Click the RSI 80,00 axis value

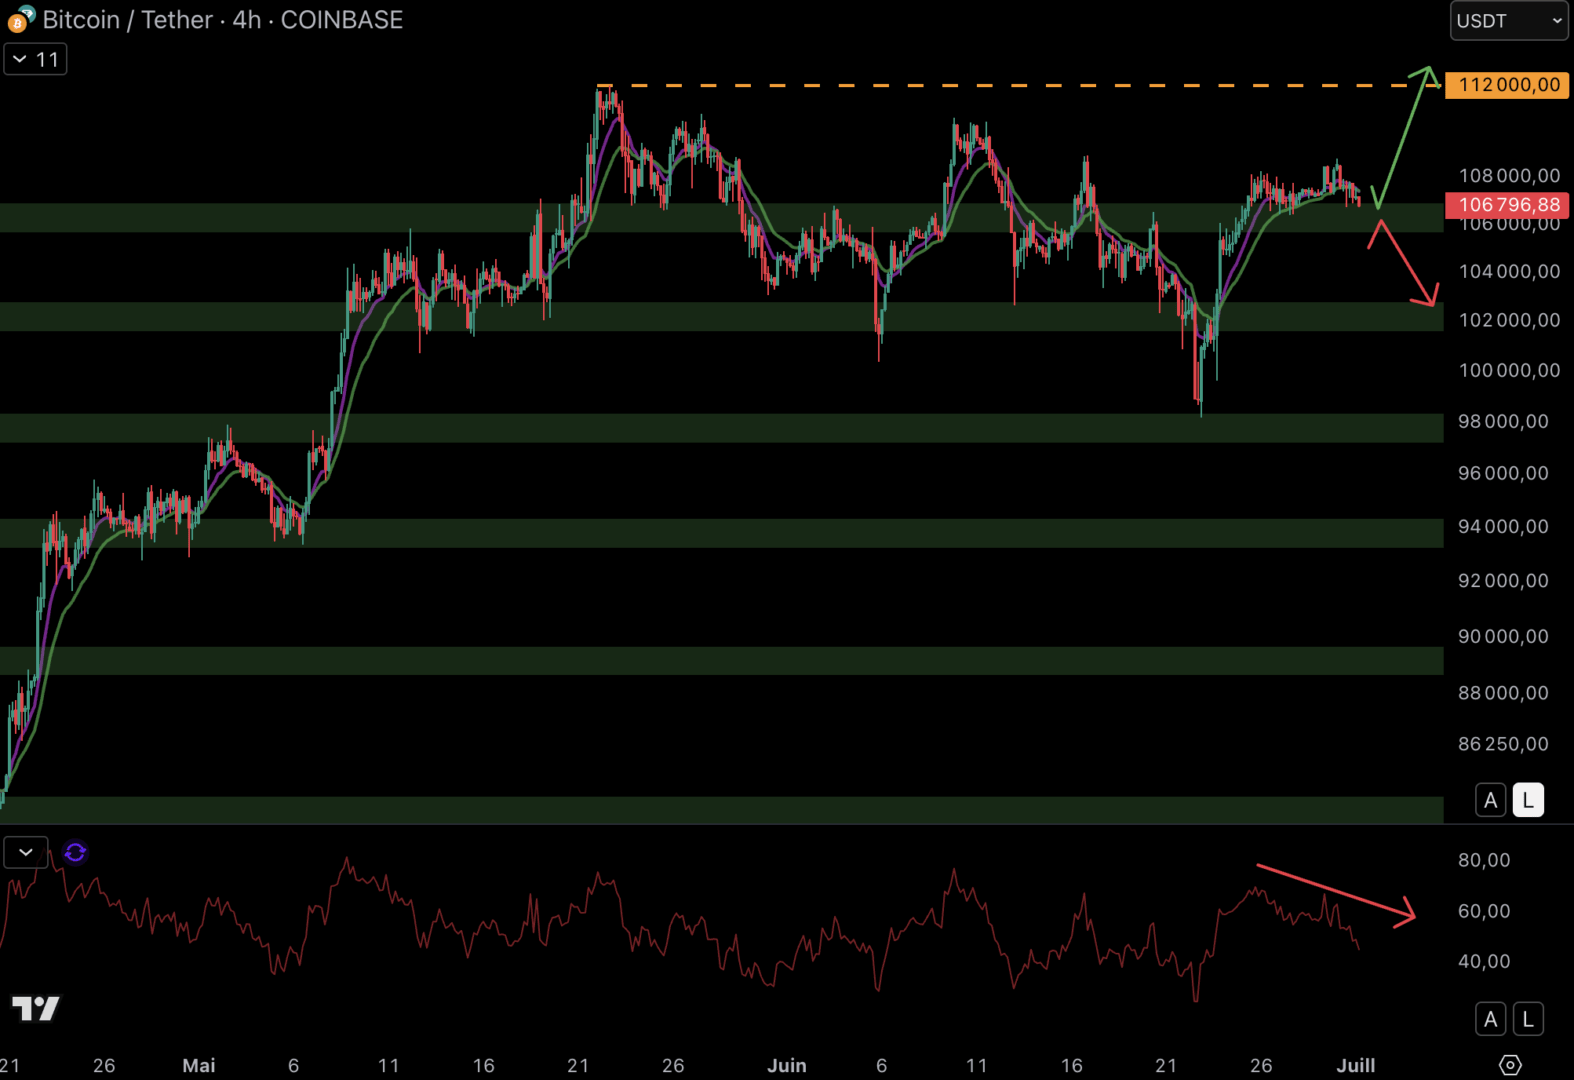point(1484,860)
